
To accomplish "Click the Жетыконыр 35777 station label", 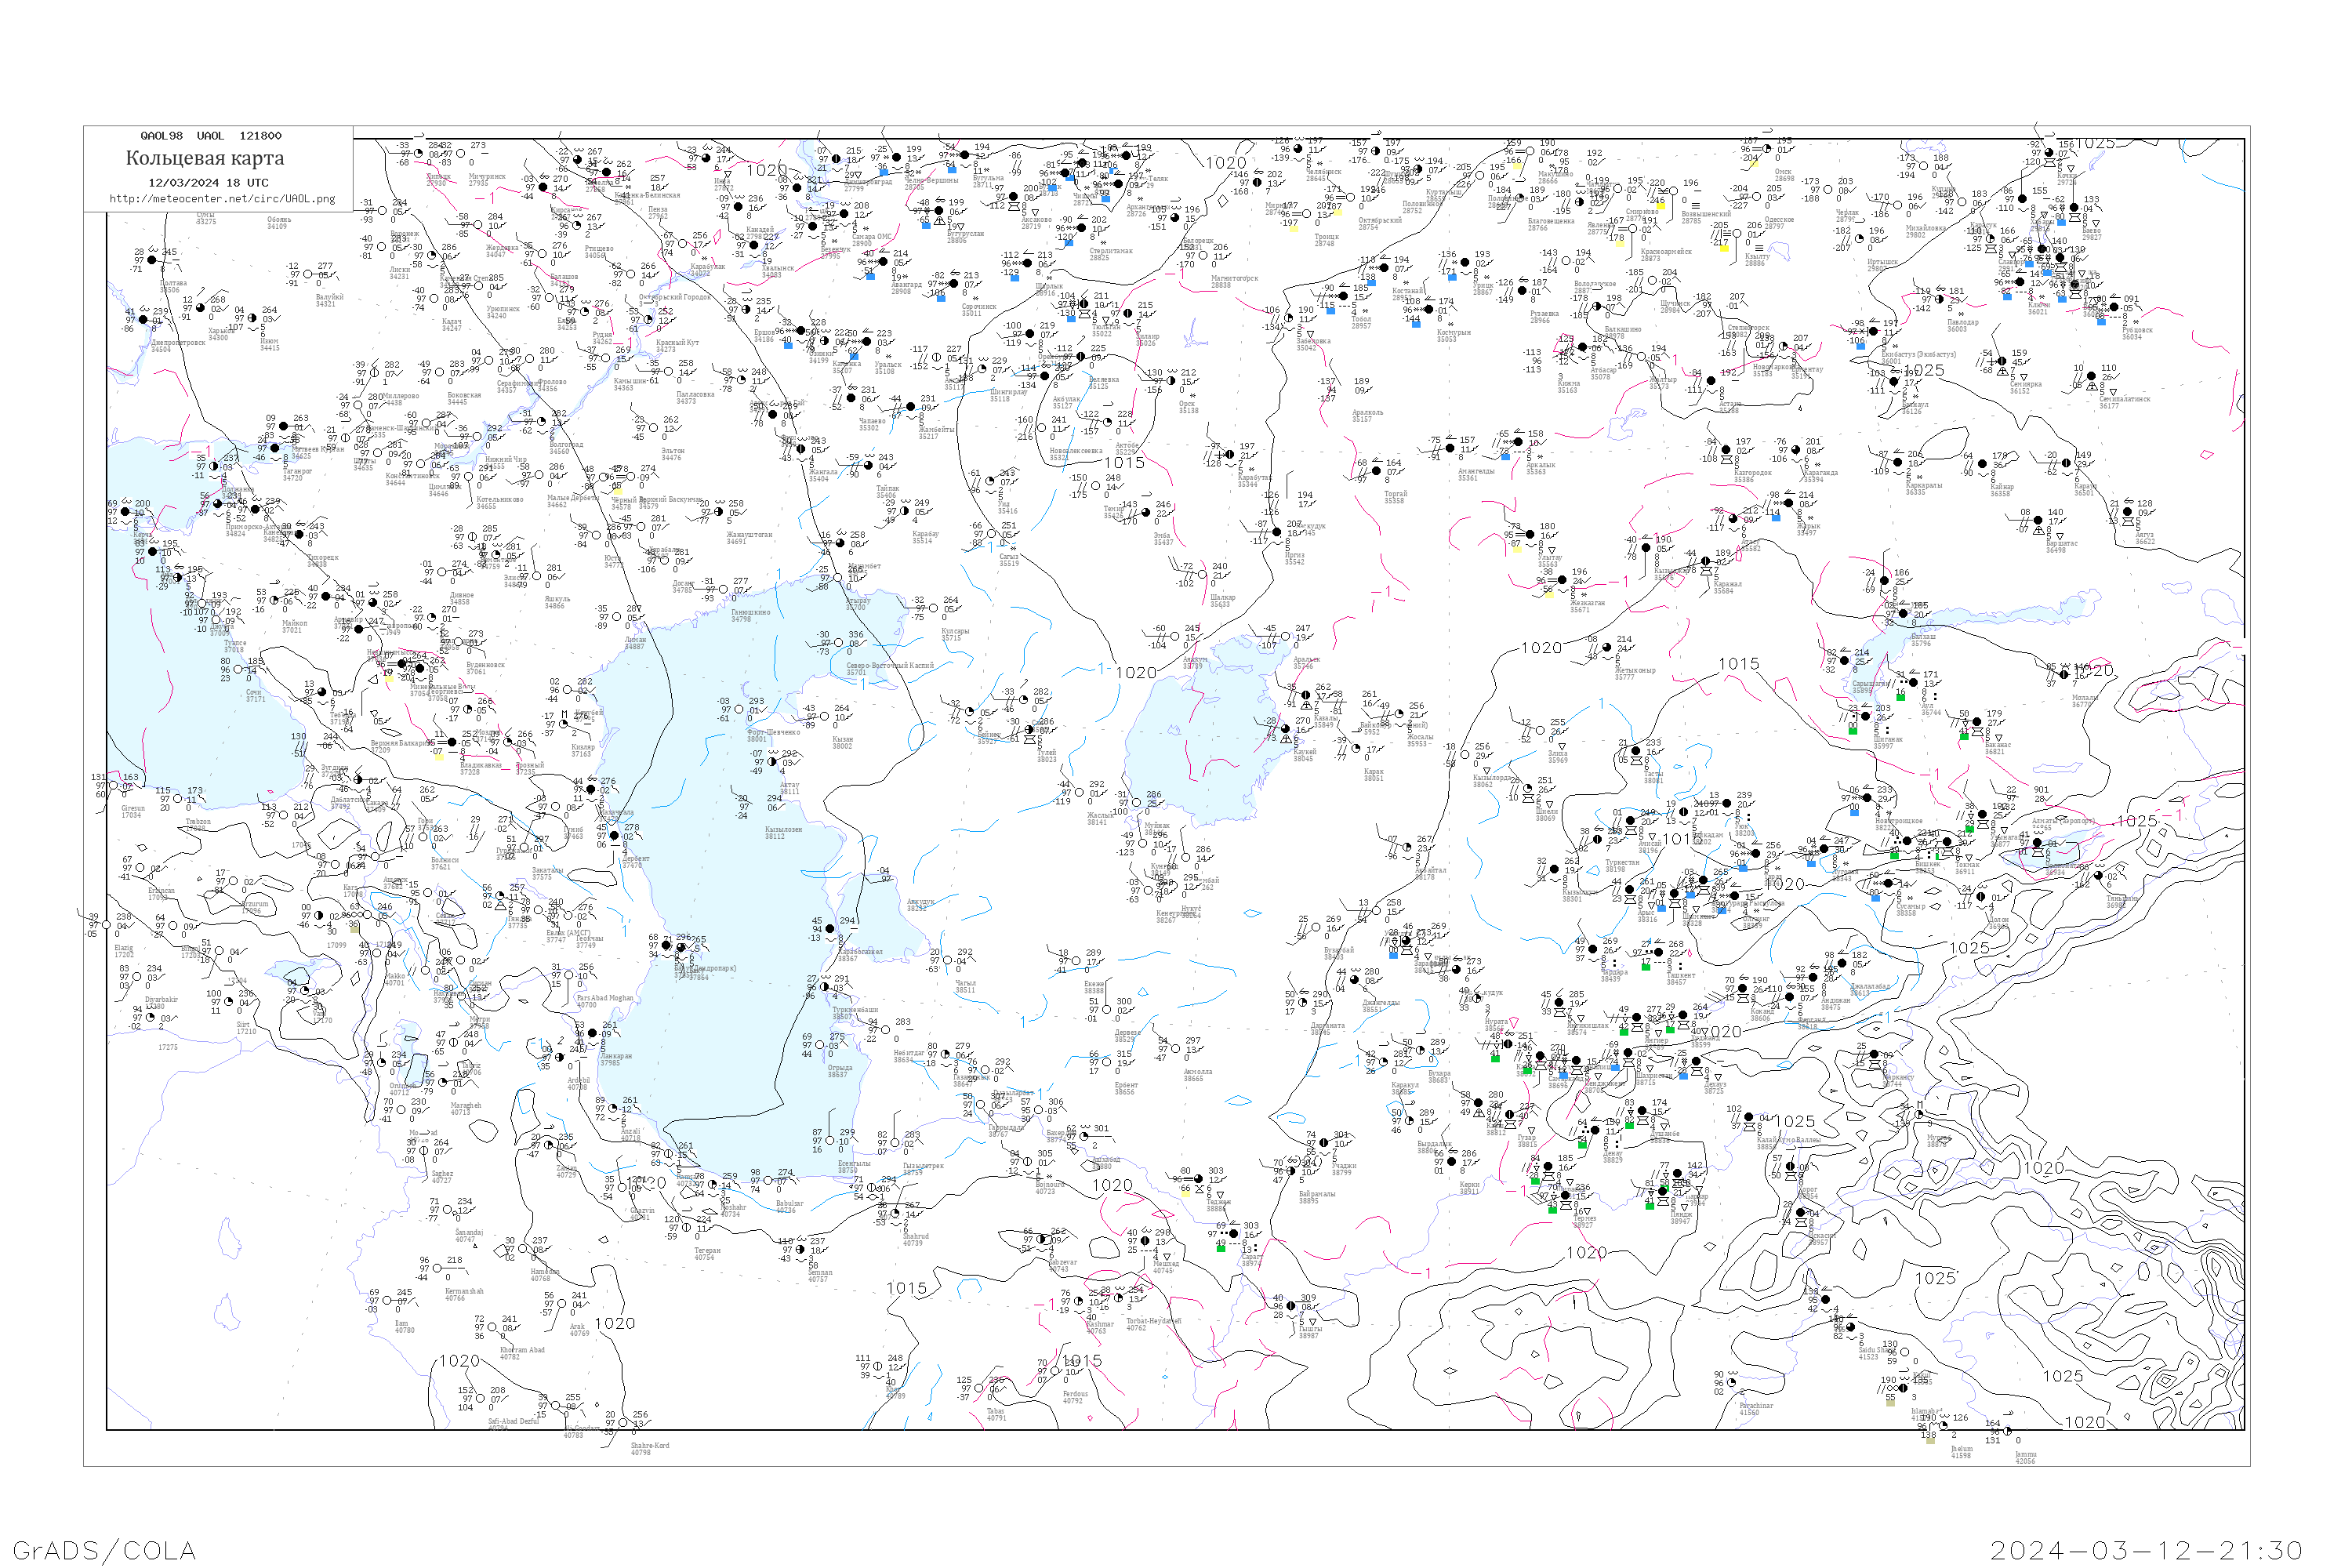I will (1634, 673).
